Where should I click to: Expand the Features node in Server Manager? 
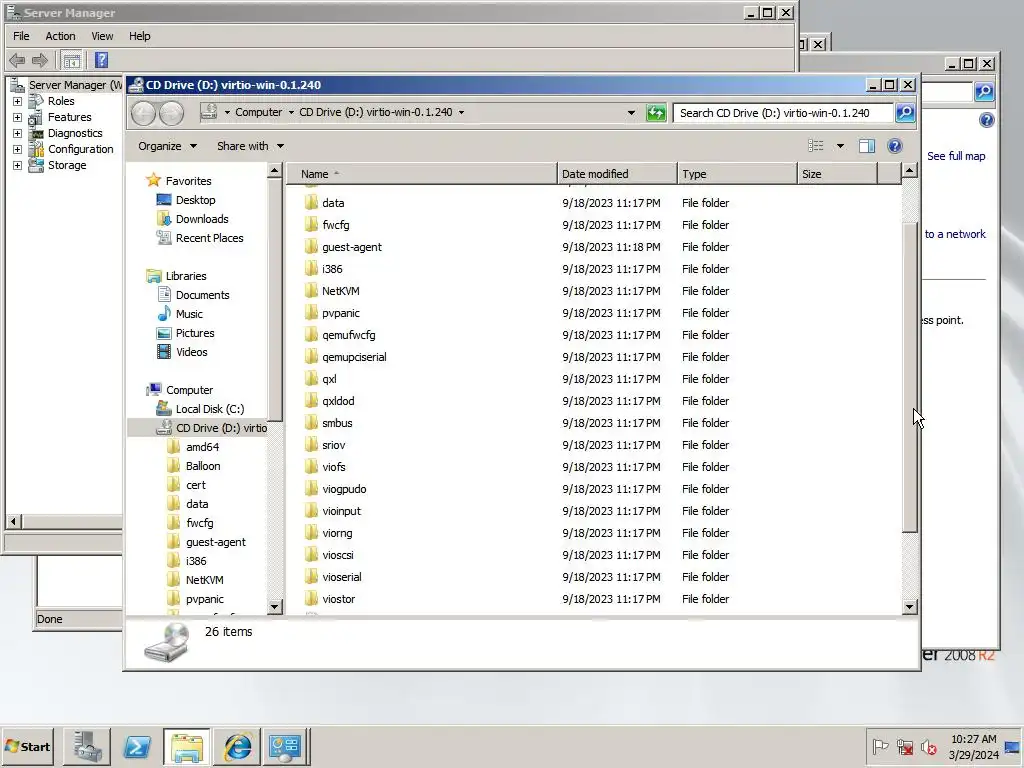[18, 118]
